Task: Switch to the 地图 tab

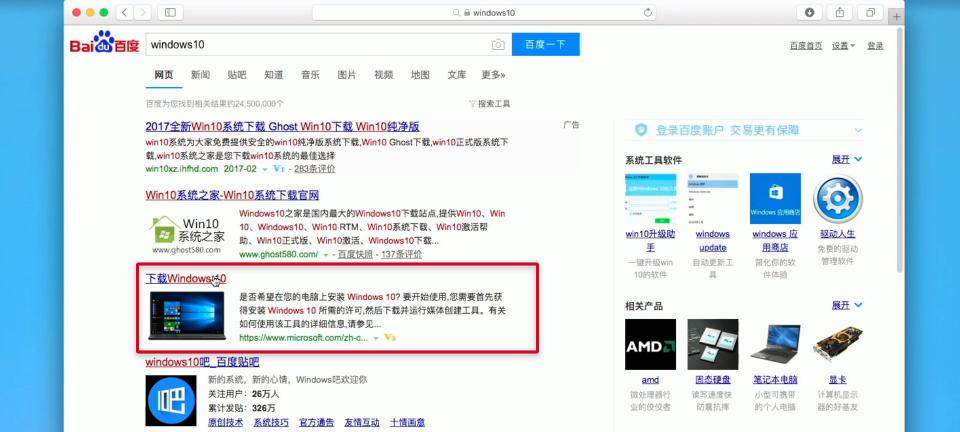Action: click(x=420, y=75)
